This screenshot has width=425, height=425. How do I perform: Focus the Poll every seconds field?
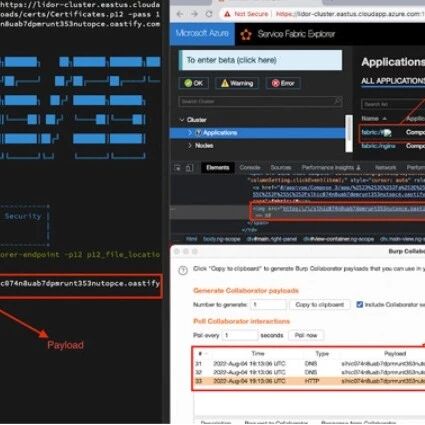[x=240, y=335]
